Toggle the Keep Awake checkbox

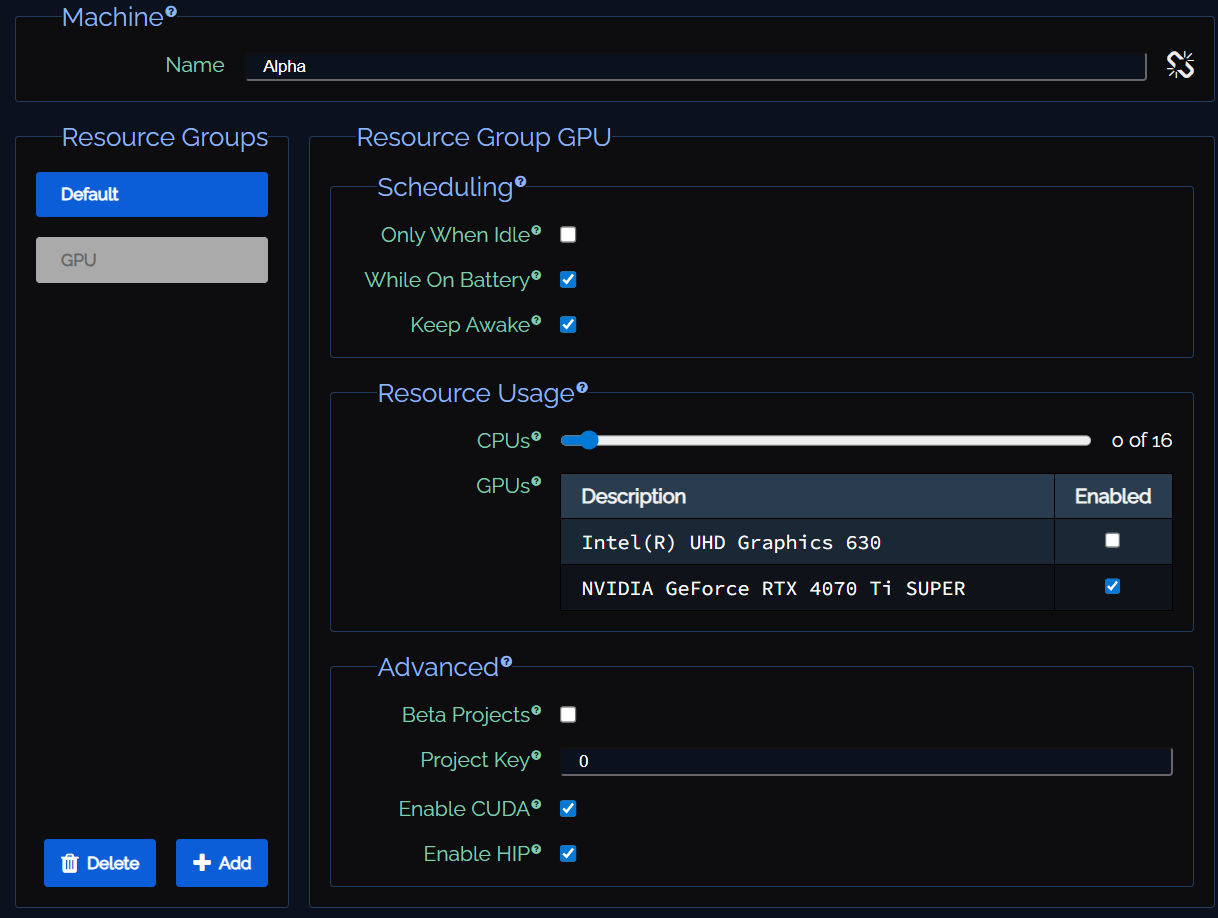click(568, 325)
